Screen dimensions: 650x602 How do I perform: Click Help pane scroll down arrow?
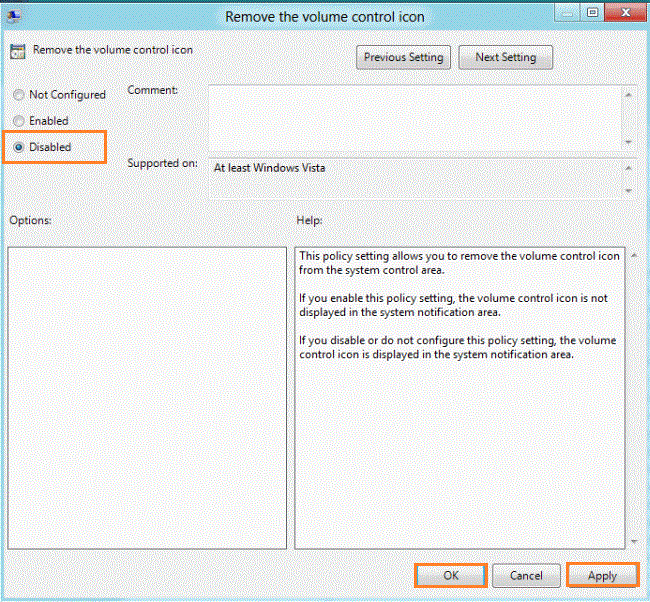[x=634, y=541]
